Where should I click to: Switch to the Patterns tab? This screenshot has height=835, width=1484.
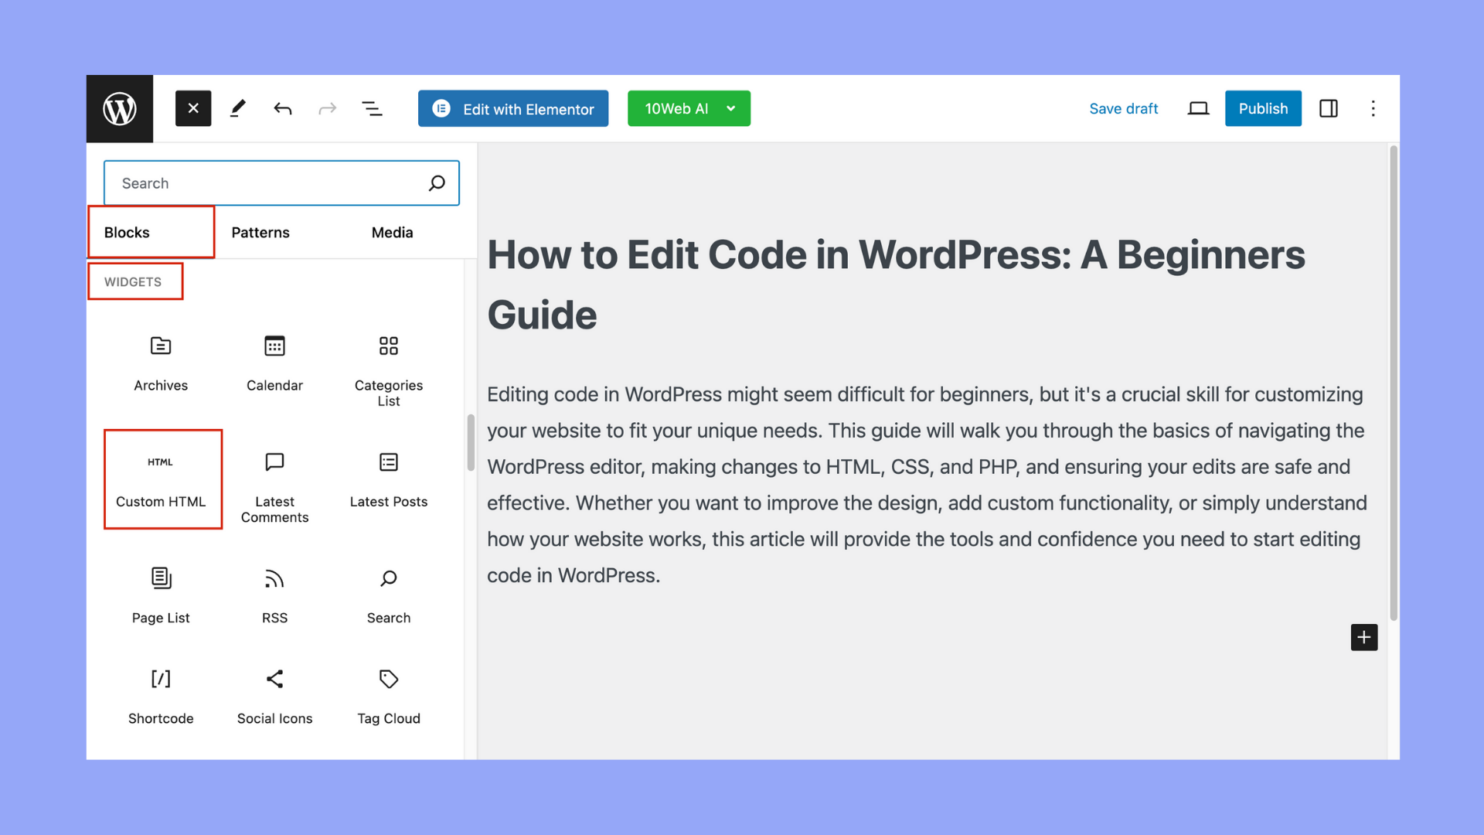click(x=260, y=232)
